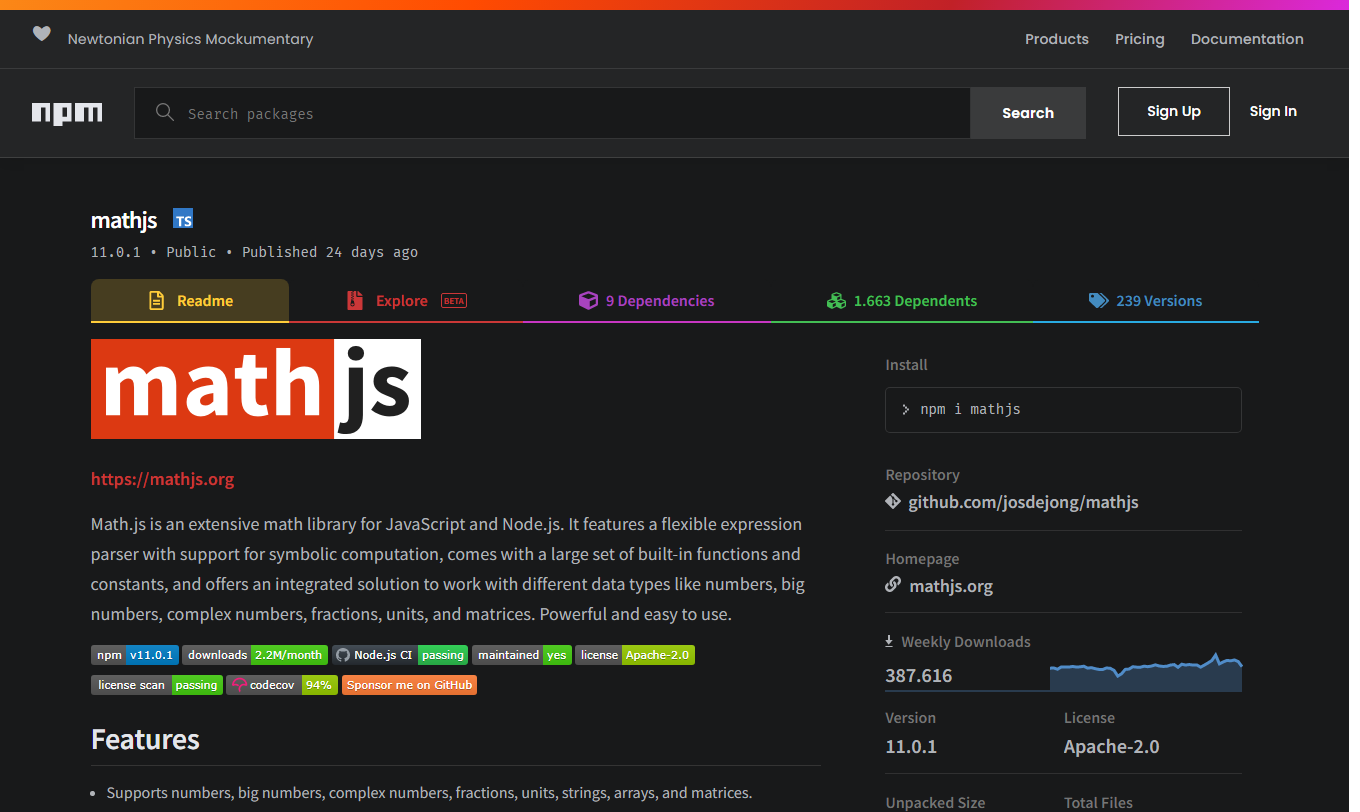1360x812 pixels.
Task: Click the license Apache-2.0 badge
Action: pos(635,655)
